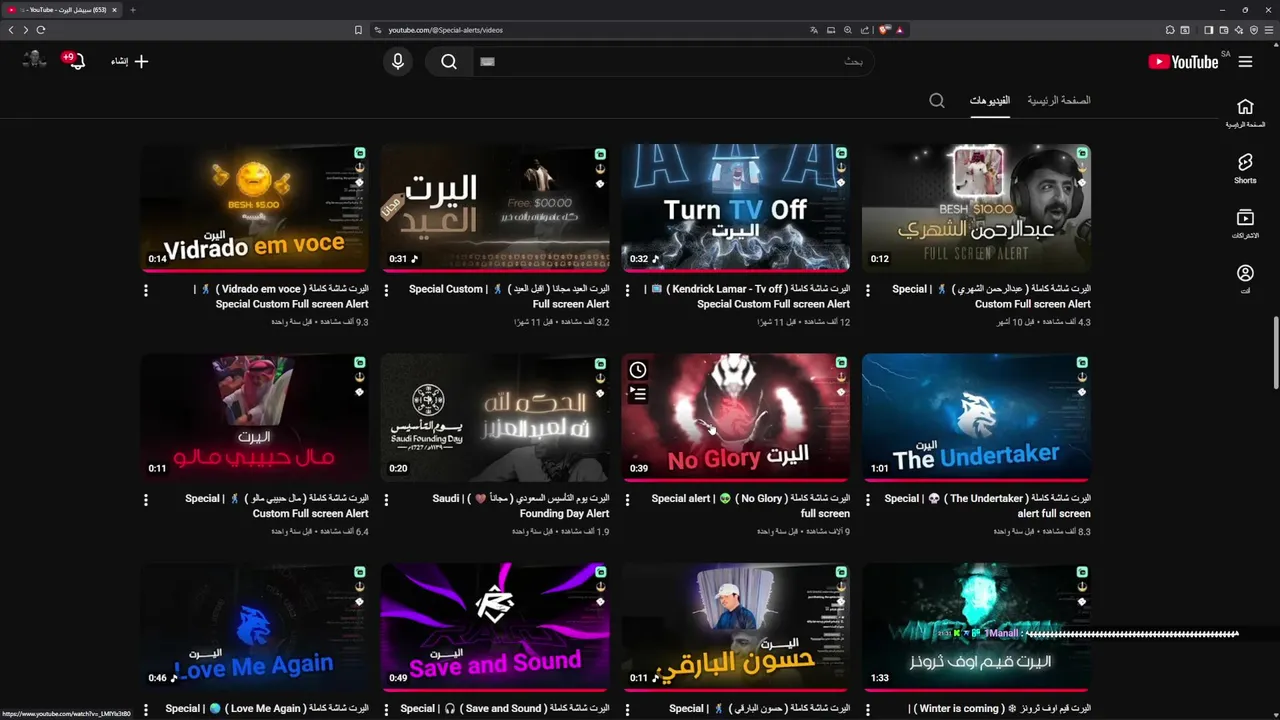Open options menu for عبدالرحمن الشهري video
Viewport: 1280px width, 720px height.
click(869, 290)
